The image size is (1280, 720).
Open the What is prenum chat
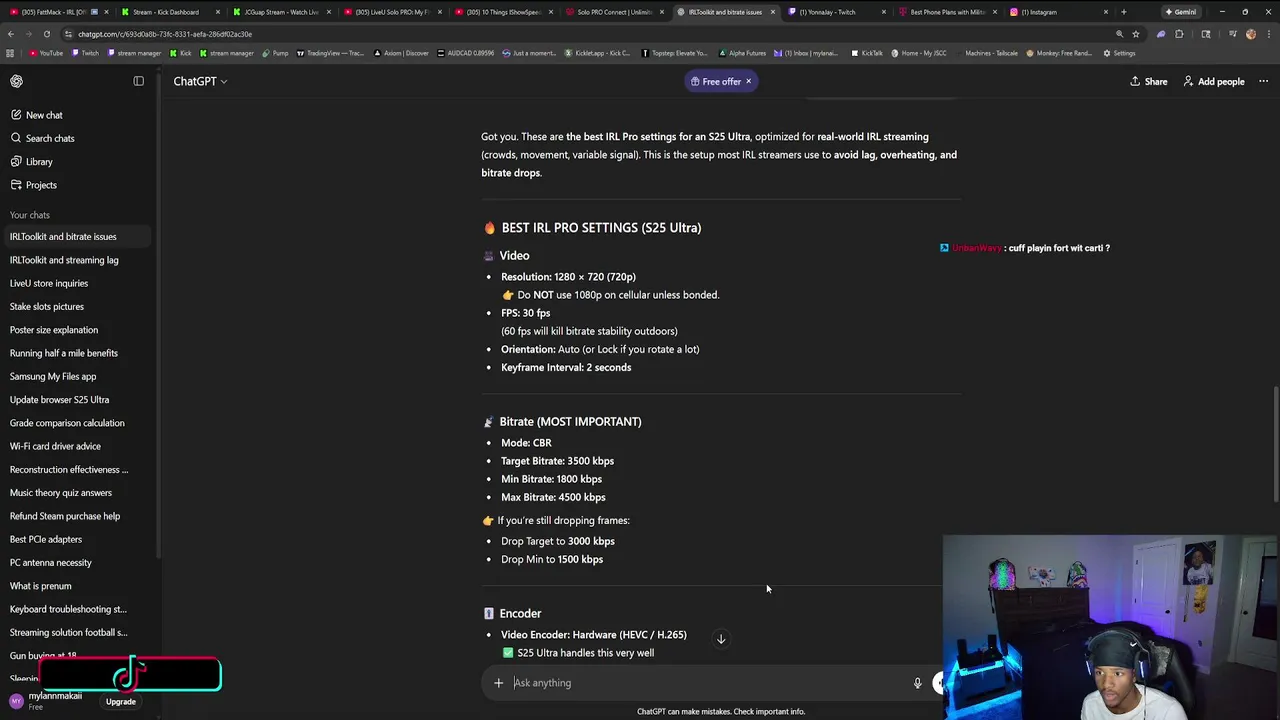pyautogui.click(x=78, y=586)
